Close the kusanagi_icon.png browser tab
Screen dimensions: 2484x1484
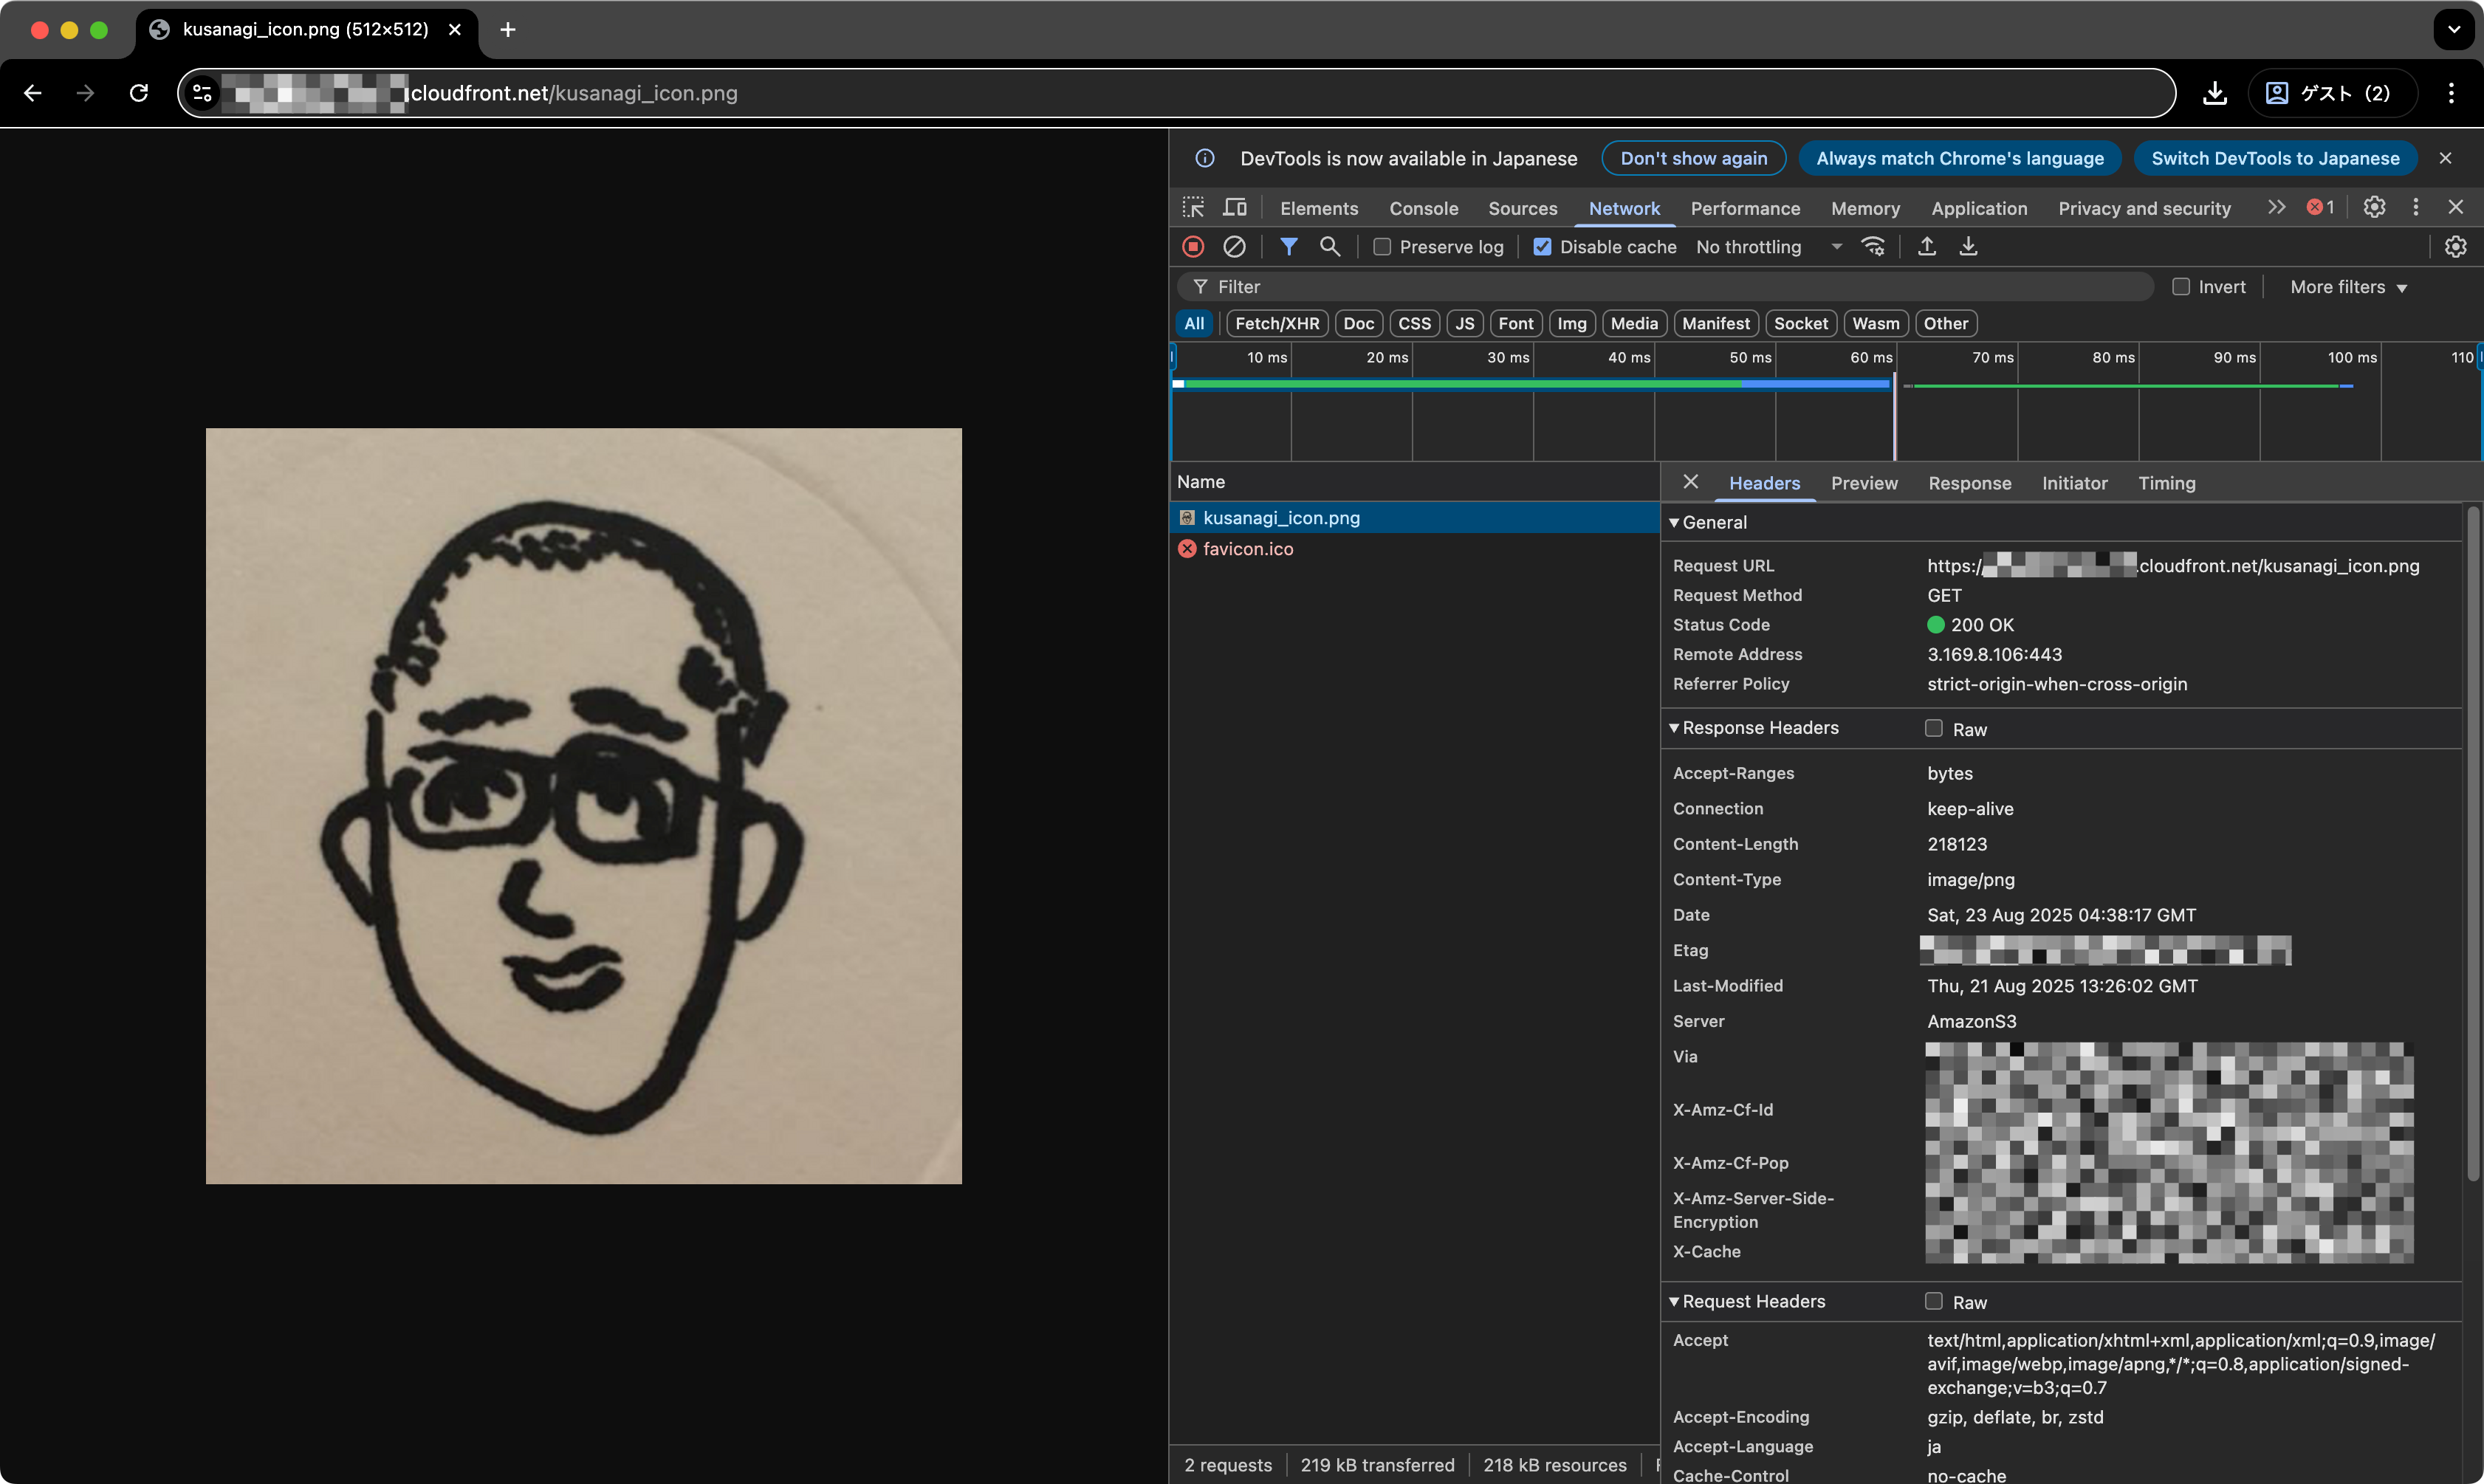point(455,29)
